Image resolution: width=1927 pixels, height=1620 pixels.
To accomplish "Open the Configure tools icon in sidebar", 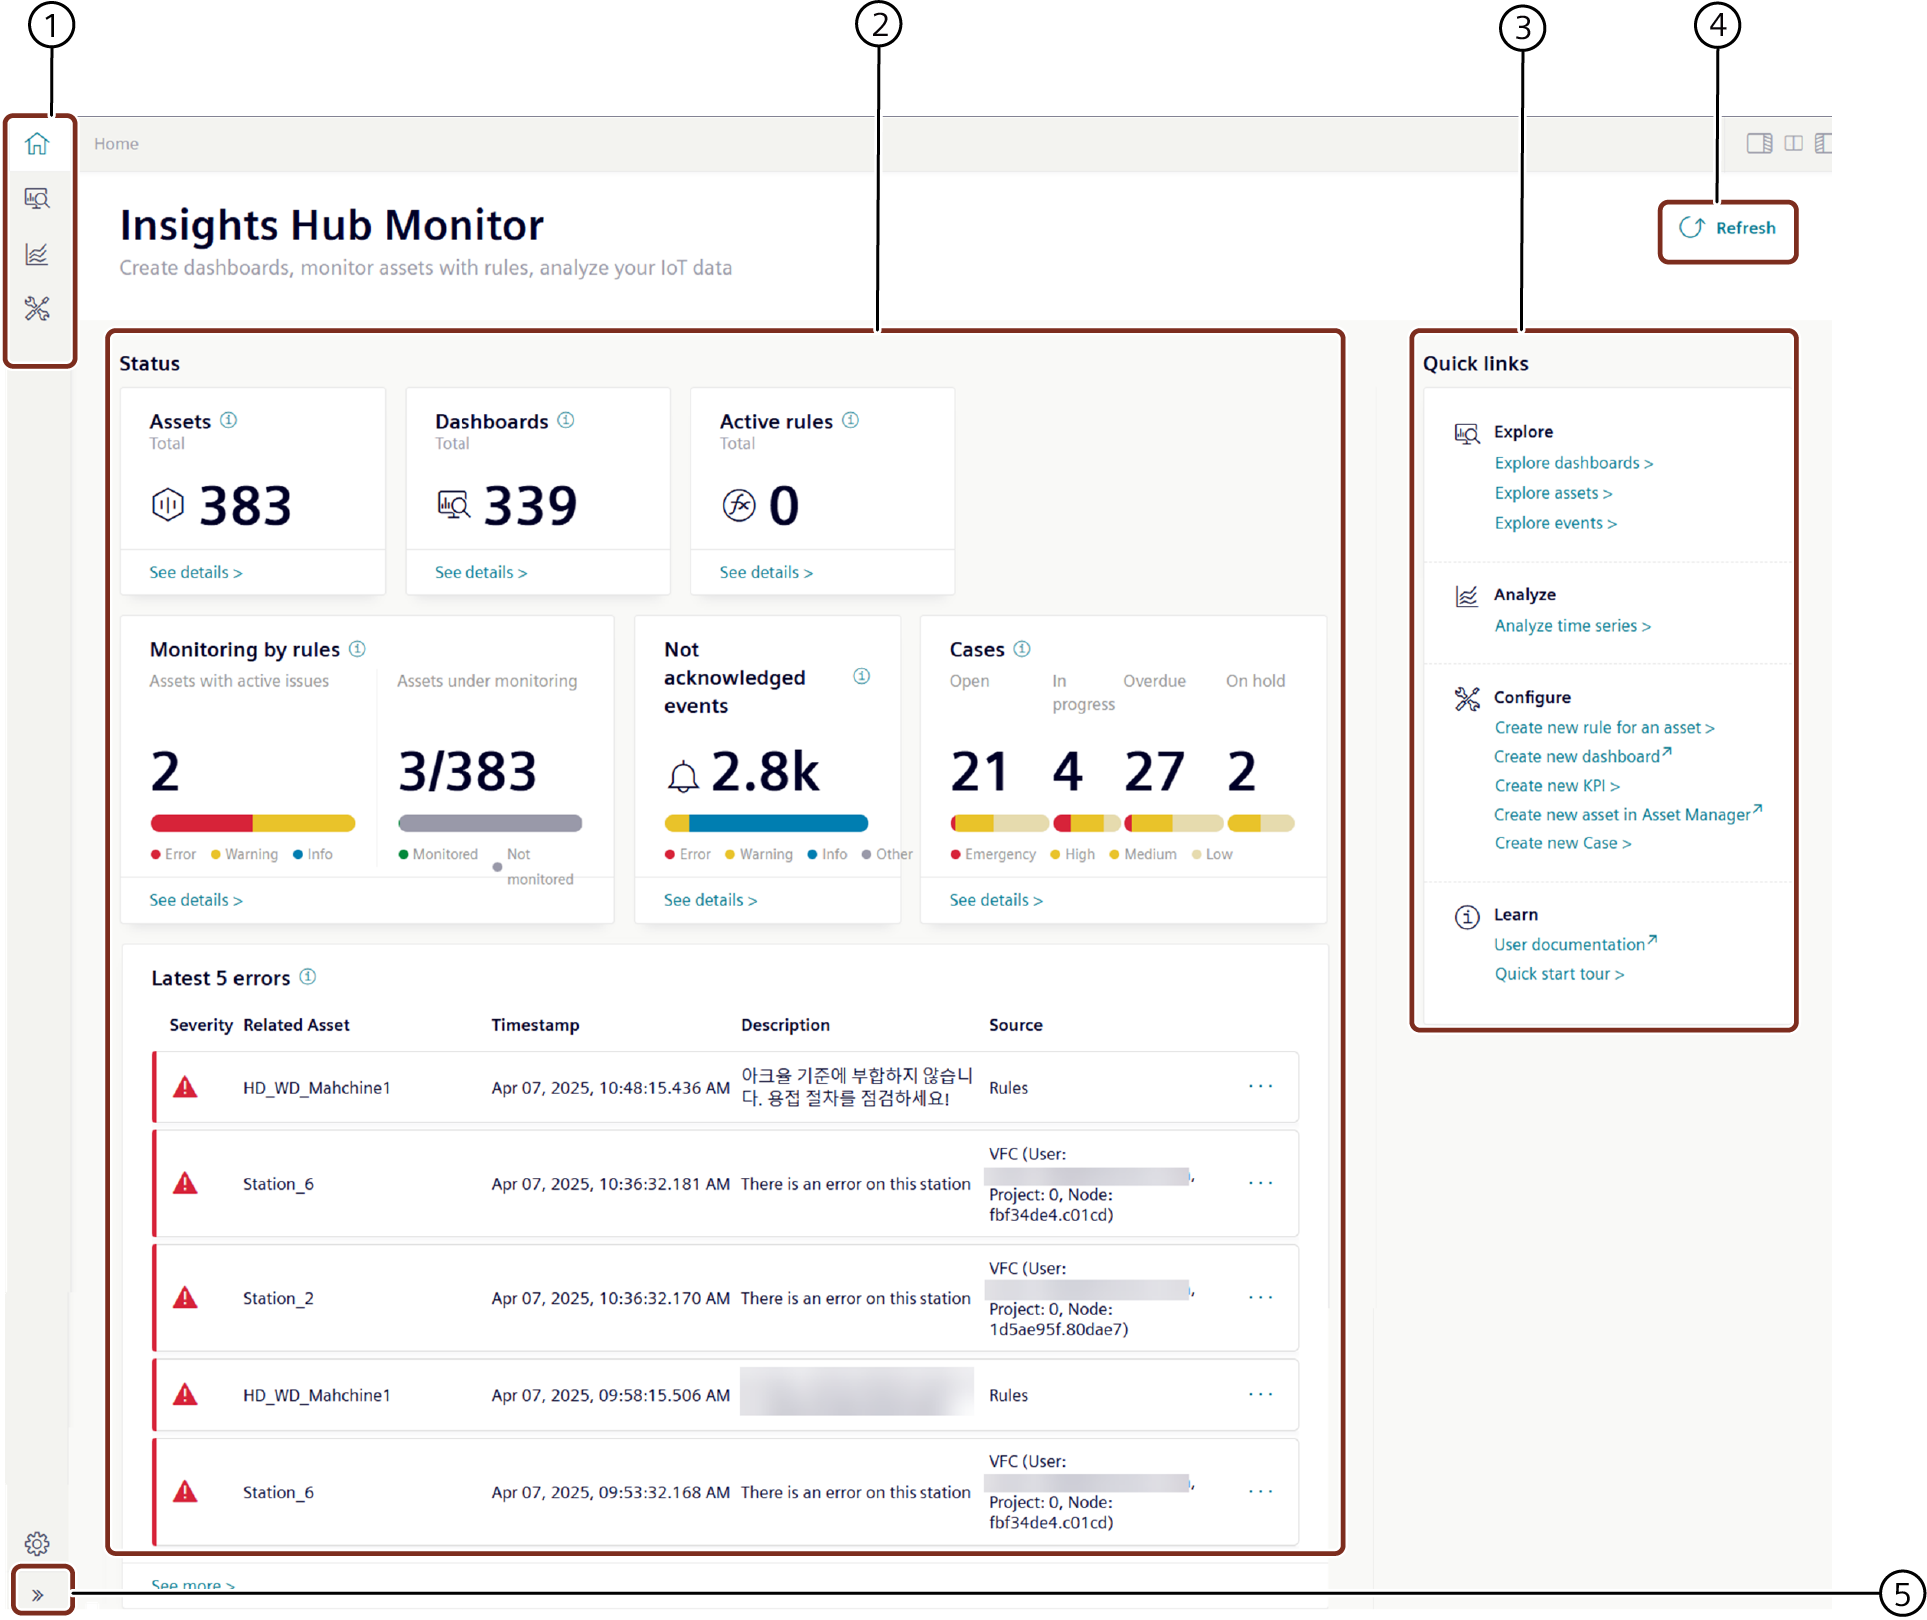I will 37,309.
